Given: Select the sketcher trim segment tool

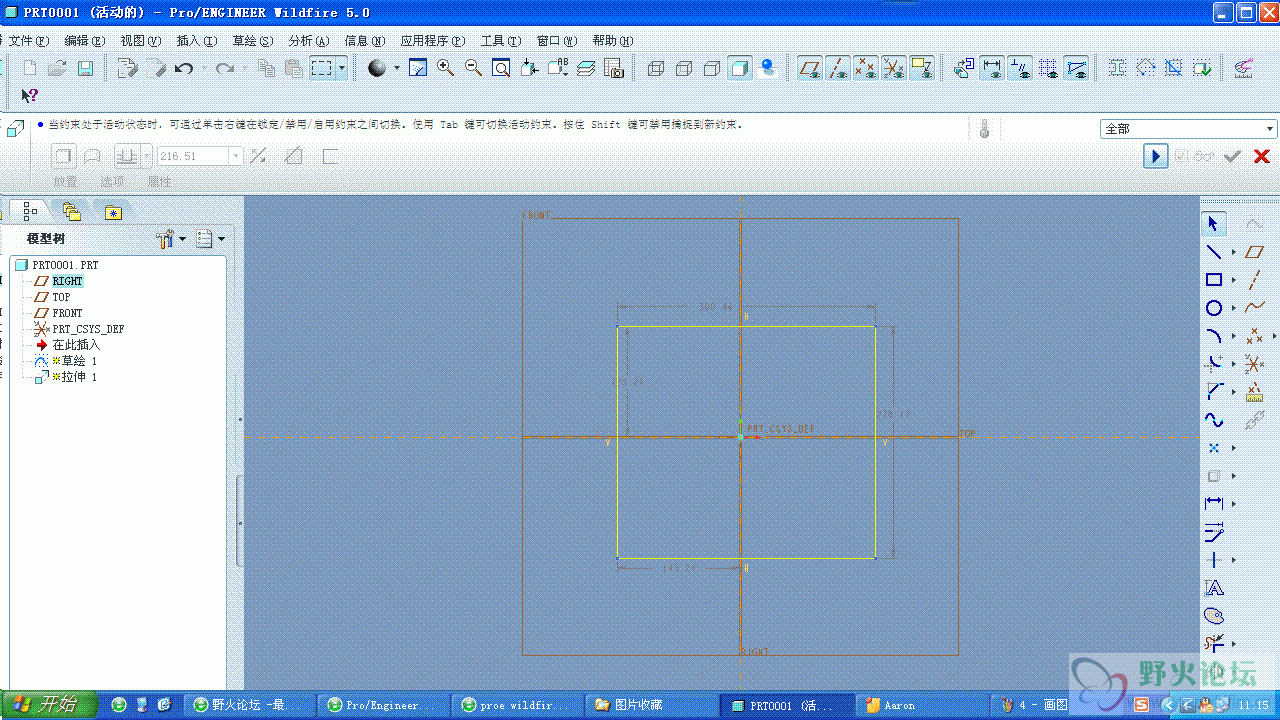Looking at the screenshot, I should click(x=1213, y=643).
